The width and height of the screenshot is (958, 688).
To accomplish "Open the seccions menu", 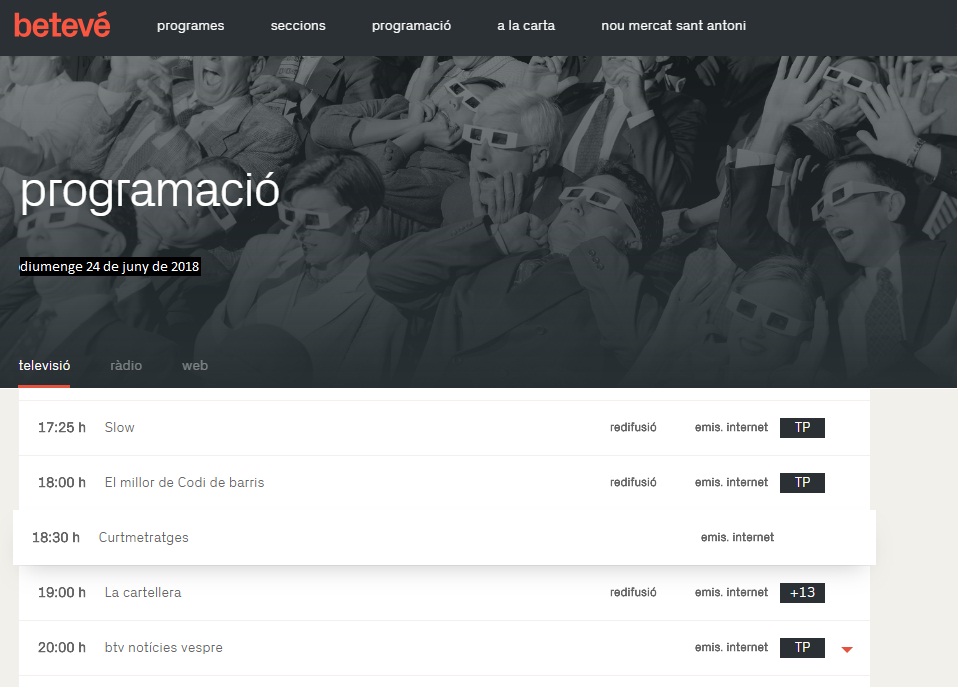I will pos(298,26).
